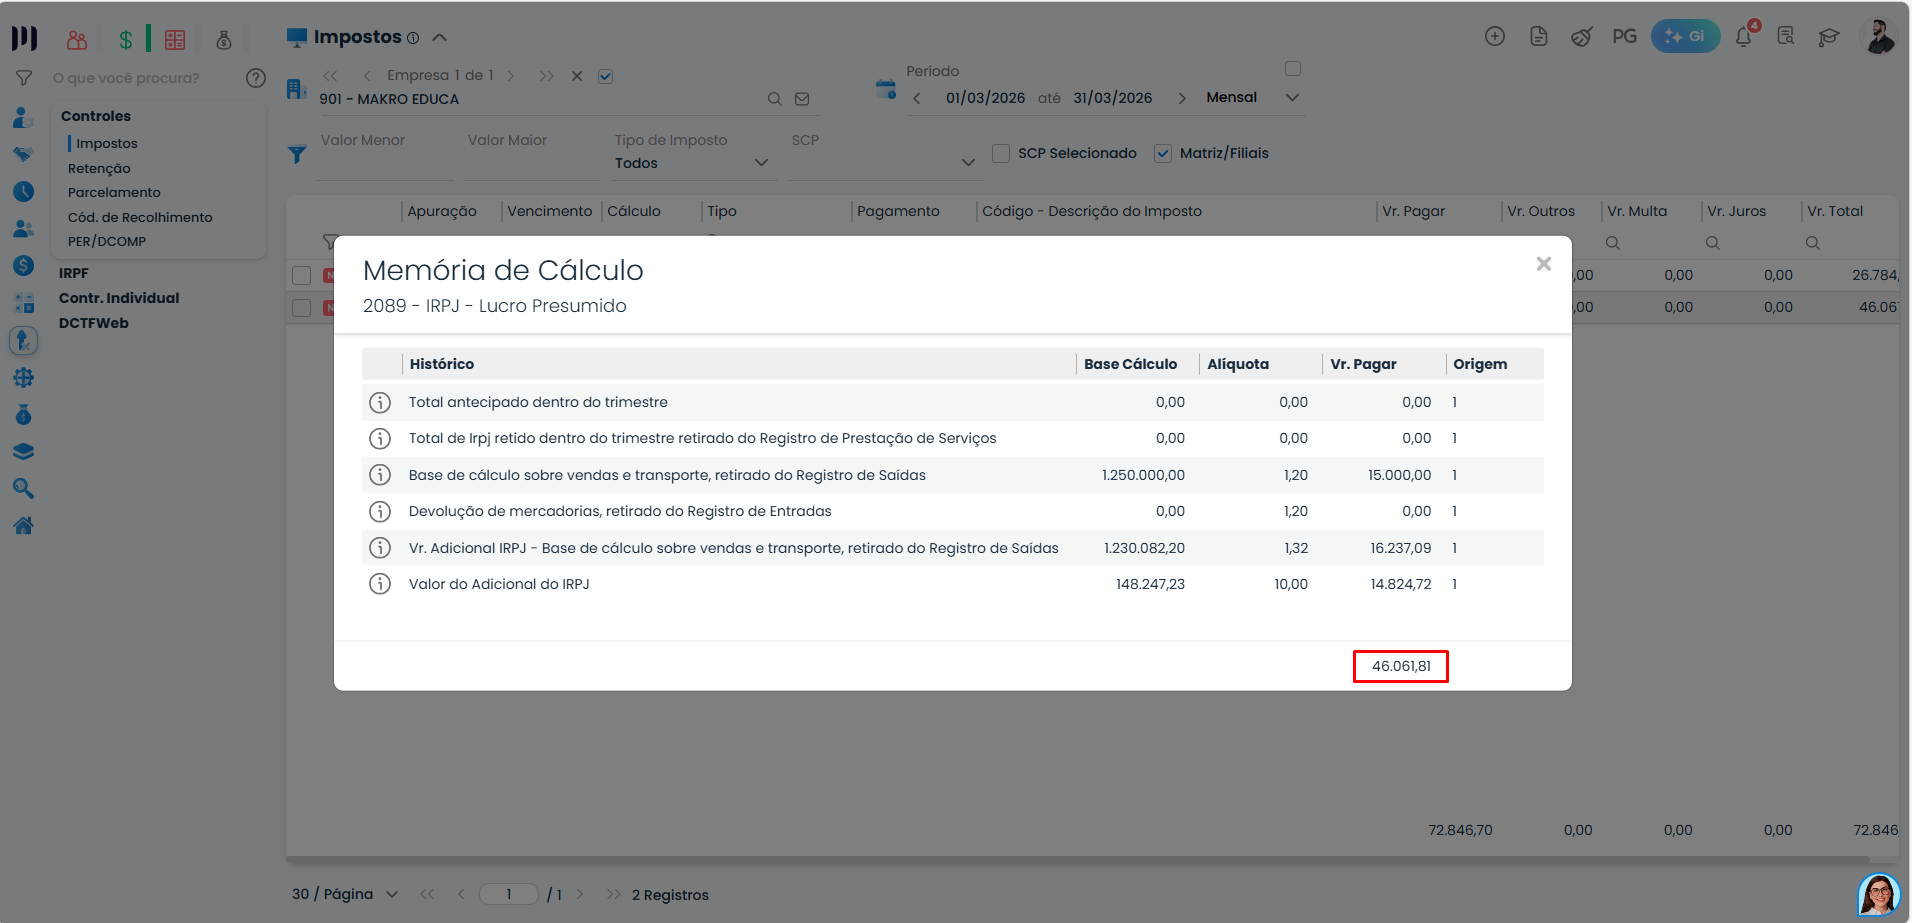
Task: Select Impostos in the Controles menu
Action: pos(107,143)
